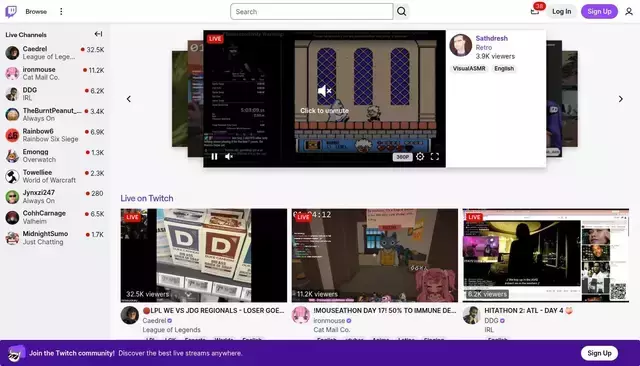Open the HITATHON 2: ATL - DAY 4 title
Screen dimensions: 640x366
529,311
